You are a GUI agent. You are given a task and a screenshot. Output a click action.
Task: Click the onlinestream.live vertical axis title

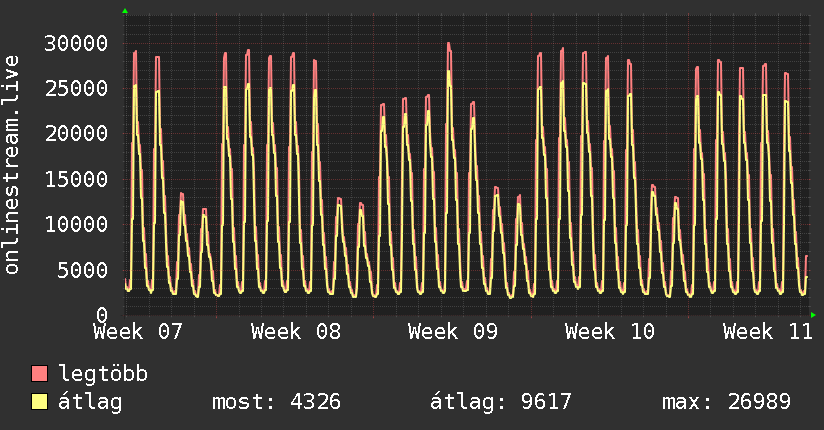pyautogui.click(x=12, y=165)
